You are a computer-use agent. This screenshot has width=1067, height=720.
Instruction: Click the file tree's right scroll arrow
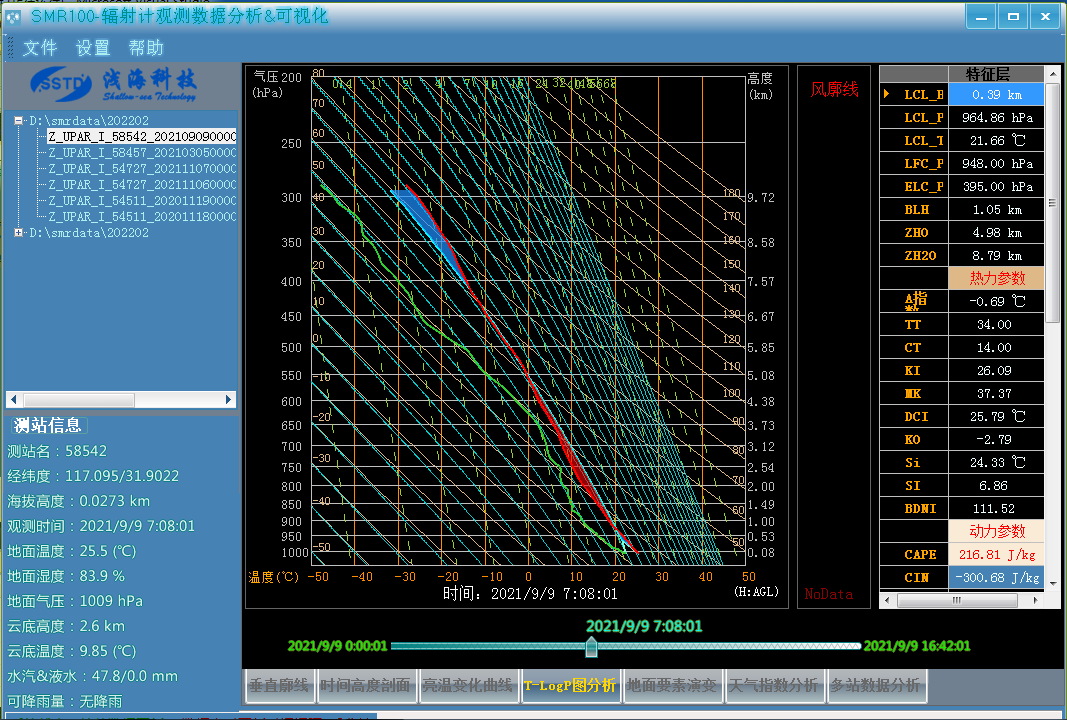229,399
